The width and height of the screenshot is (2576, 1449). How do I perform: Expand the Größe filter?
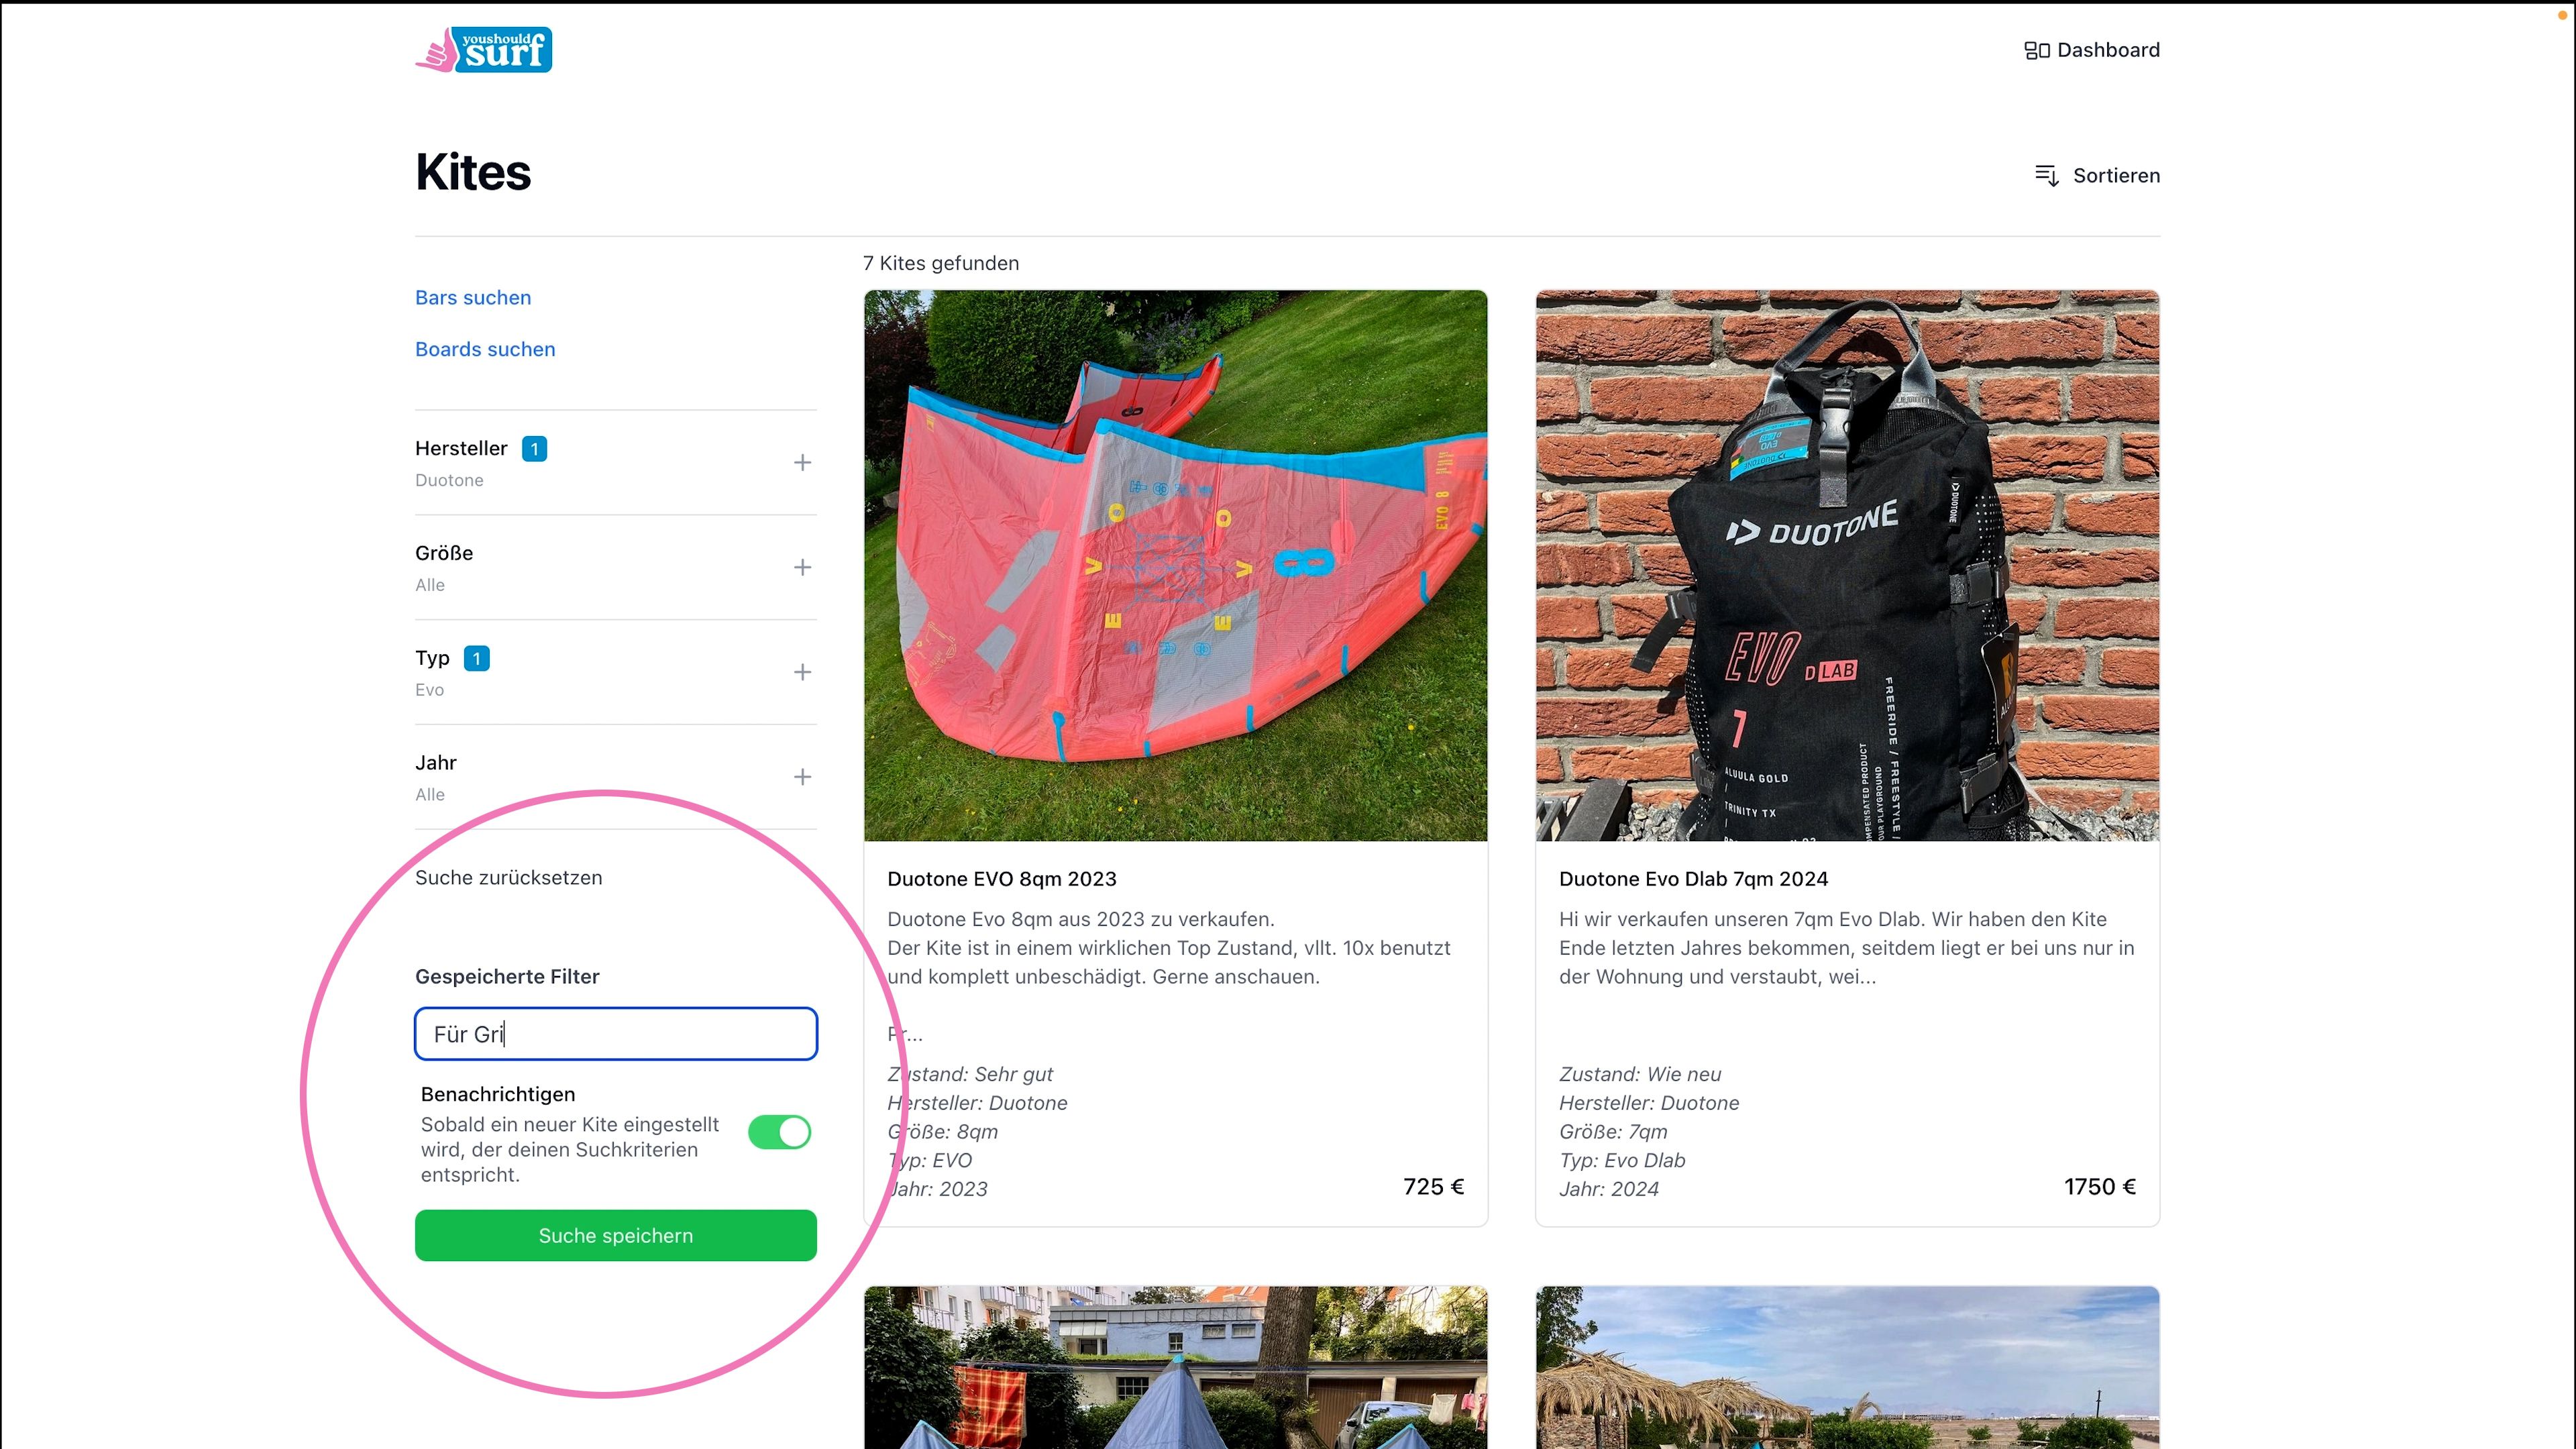coord(802,567)
